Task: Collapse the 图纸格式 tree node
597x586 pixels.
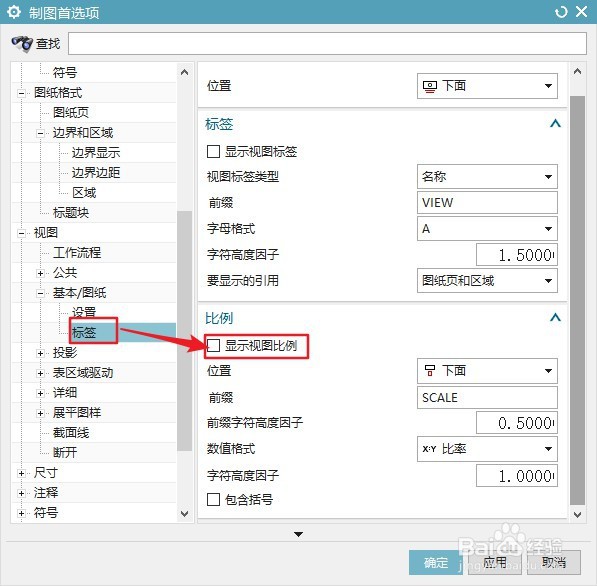Action: [x=22, y=93]
